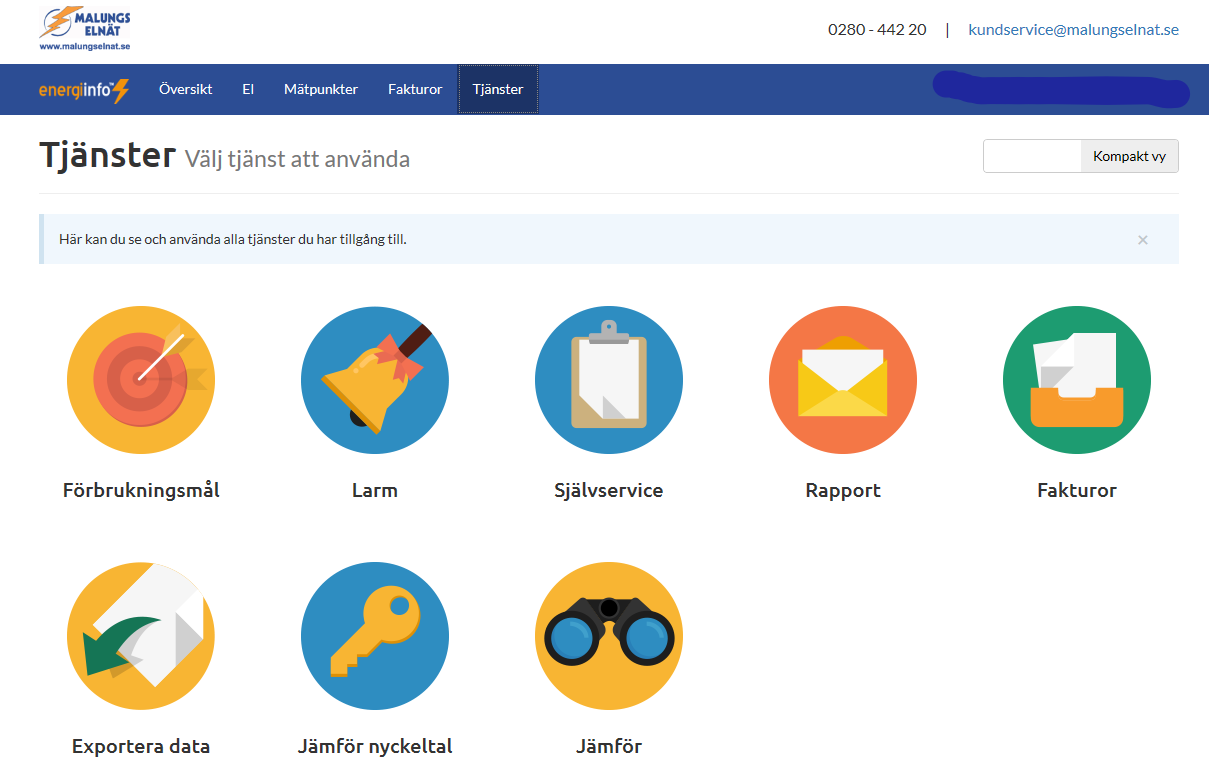Select the Självservice clipboard icon

[609, 380]
